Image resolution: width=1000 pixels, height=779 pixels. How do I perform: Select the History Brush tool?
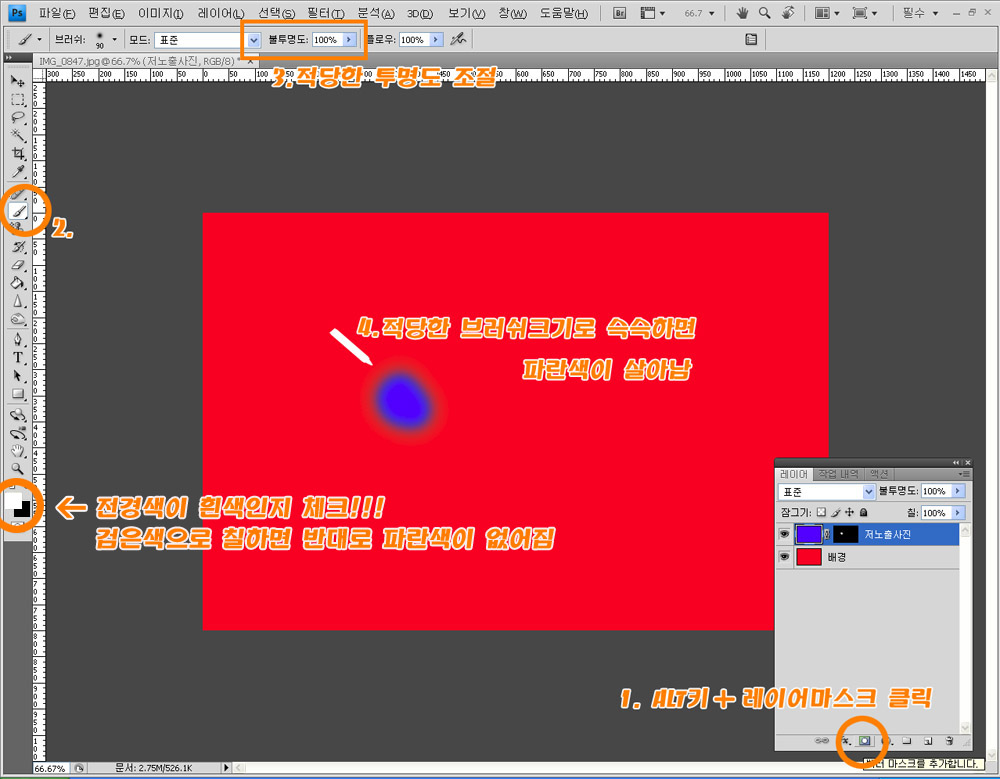[x=18, y=247]
